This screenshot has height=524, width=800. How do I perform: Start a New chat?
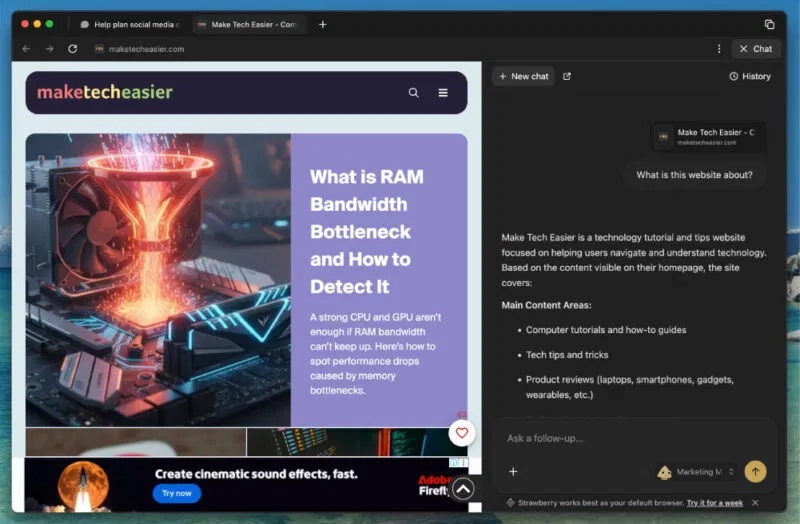point(522,76)
